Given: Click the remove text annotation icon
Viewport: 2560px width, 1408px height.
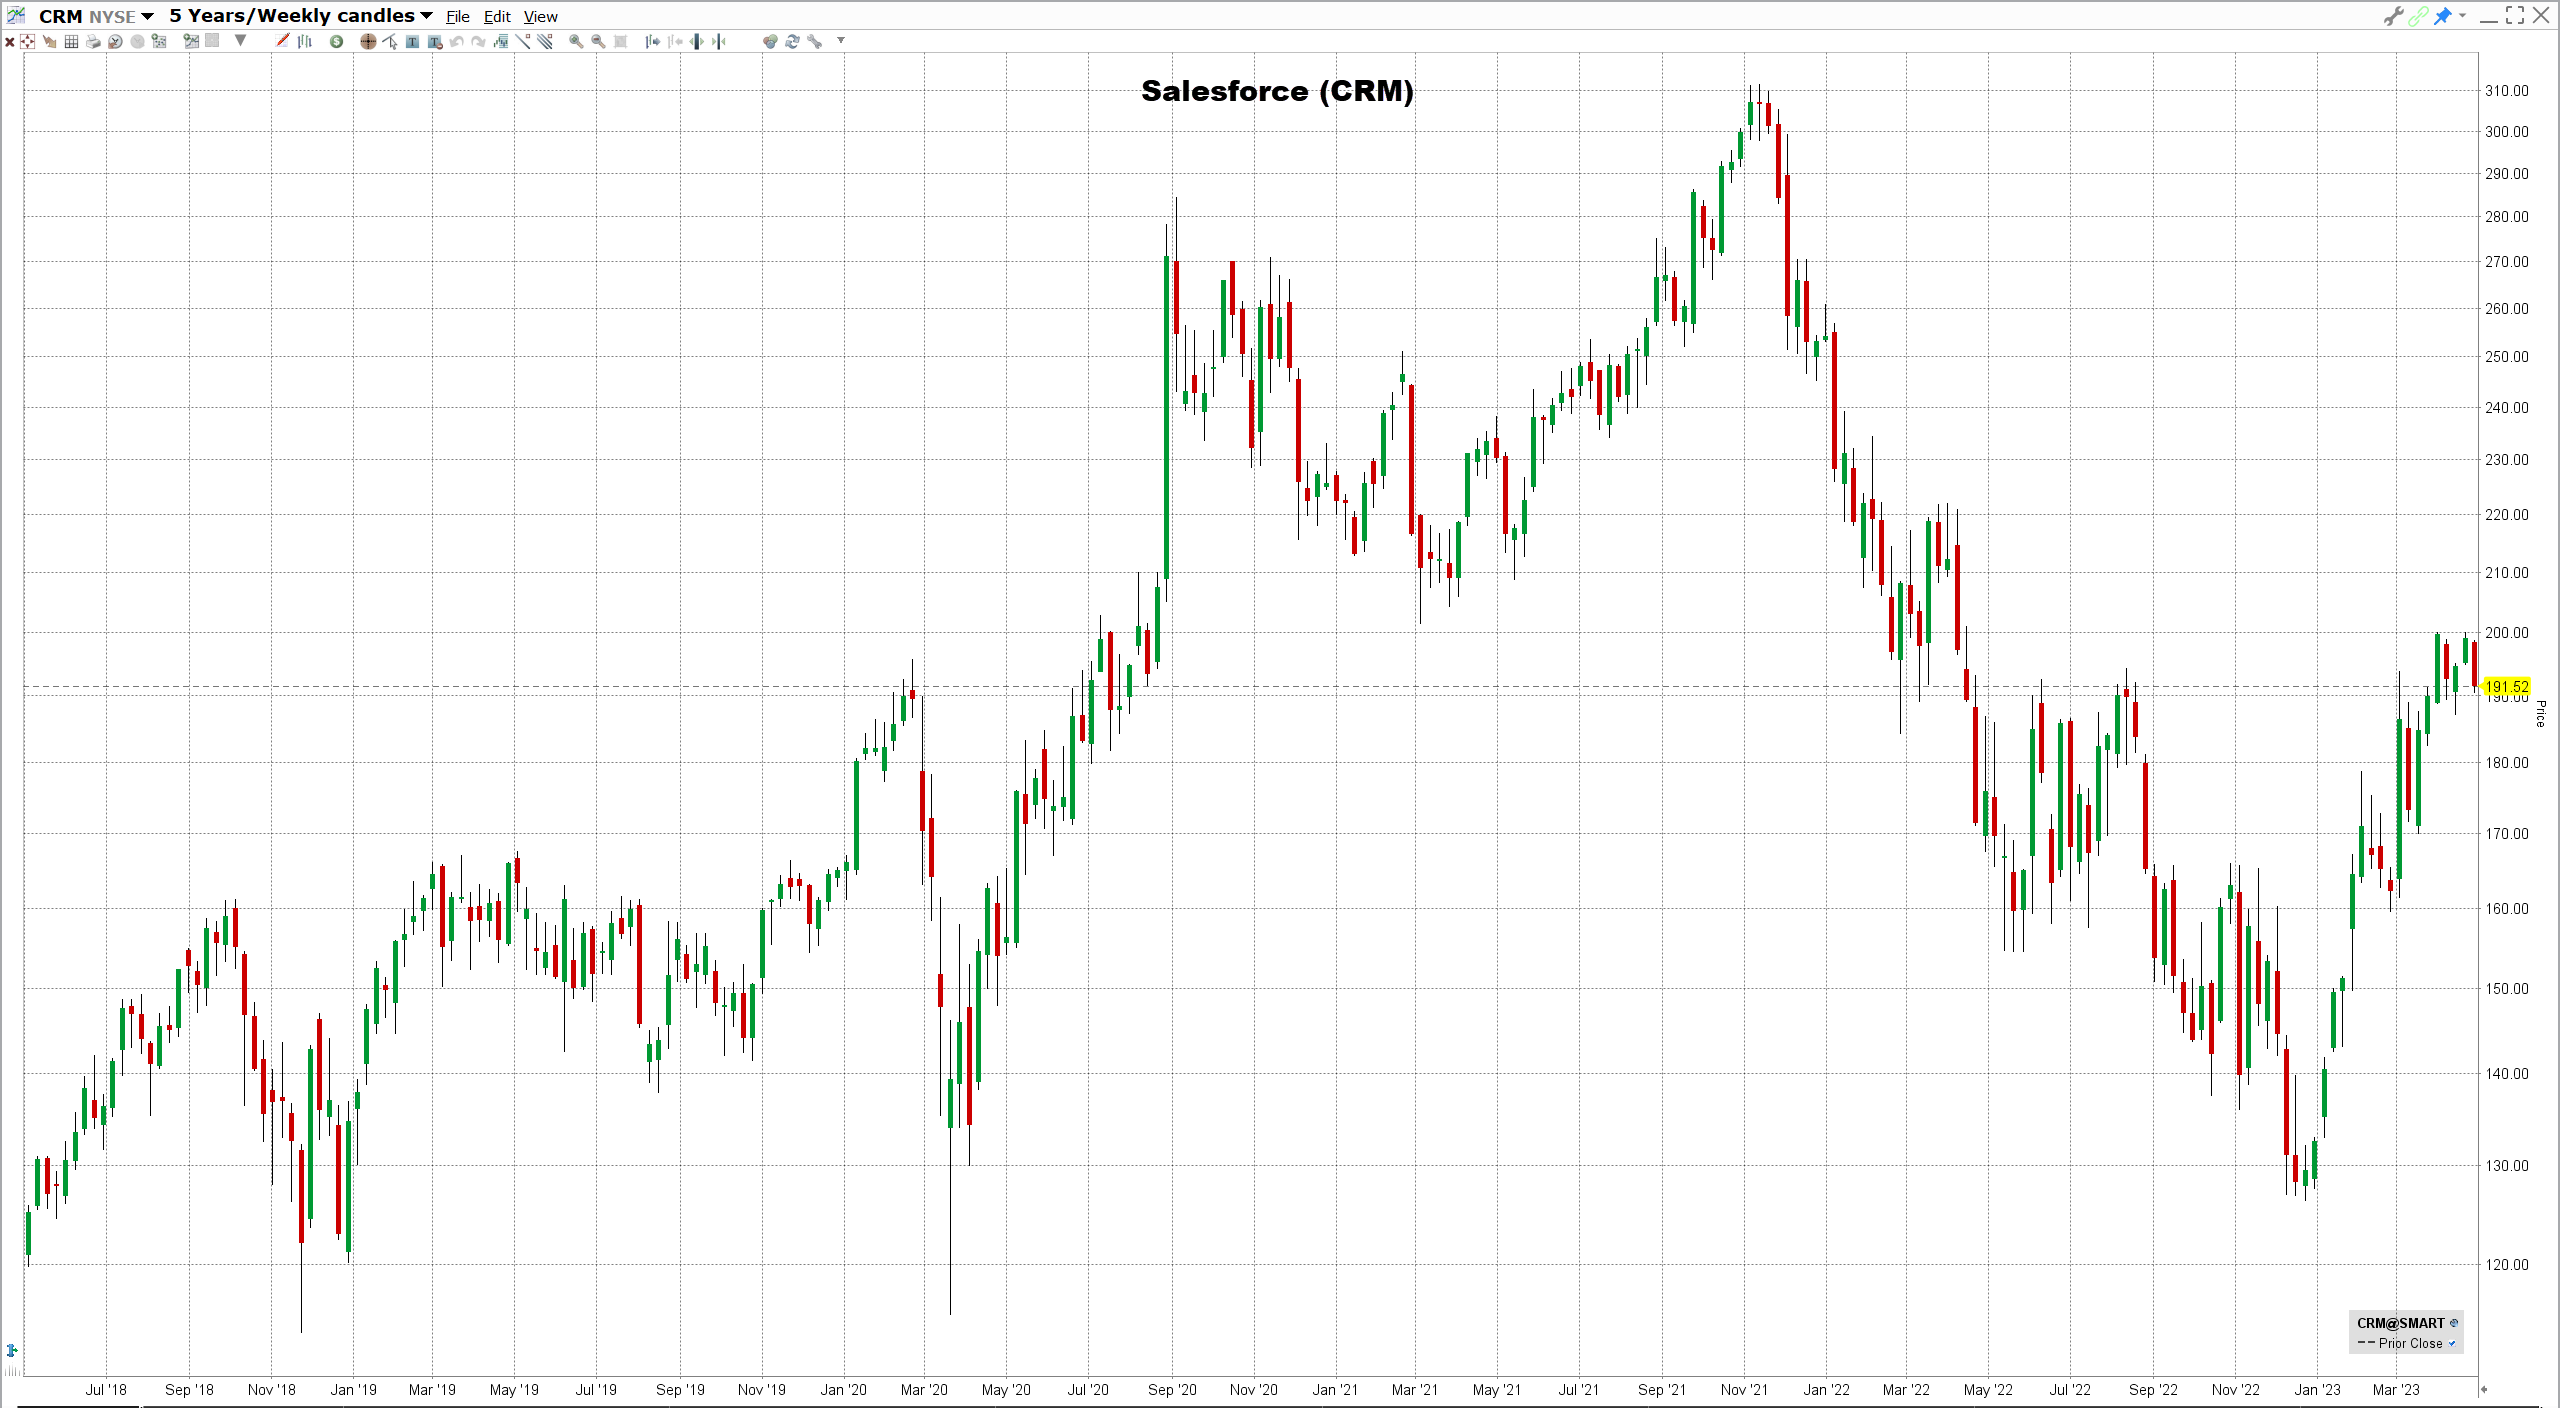Looking at the screenshot, I should point(435,42).
